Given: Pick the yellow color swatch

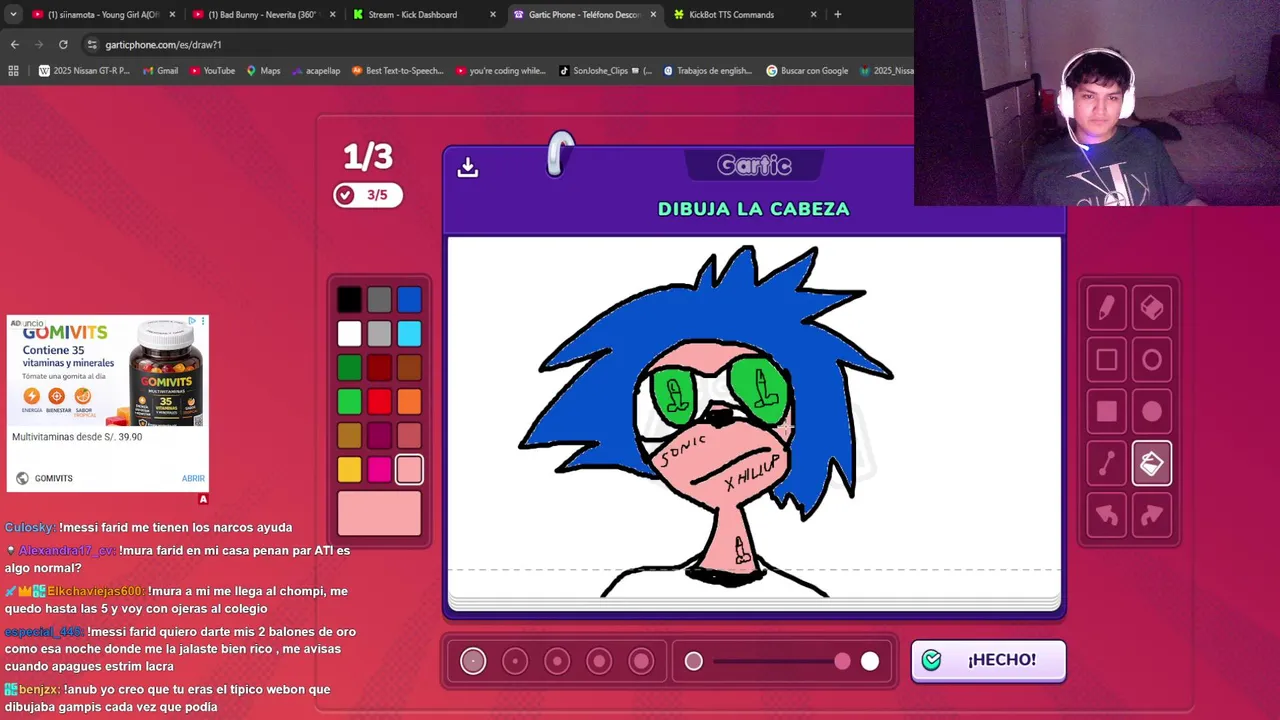Looking at the screenshot, I should pos(349,469).
